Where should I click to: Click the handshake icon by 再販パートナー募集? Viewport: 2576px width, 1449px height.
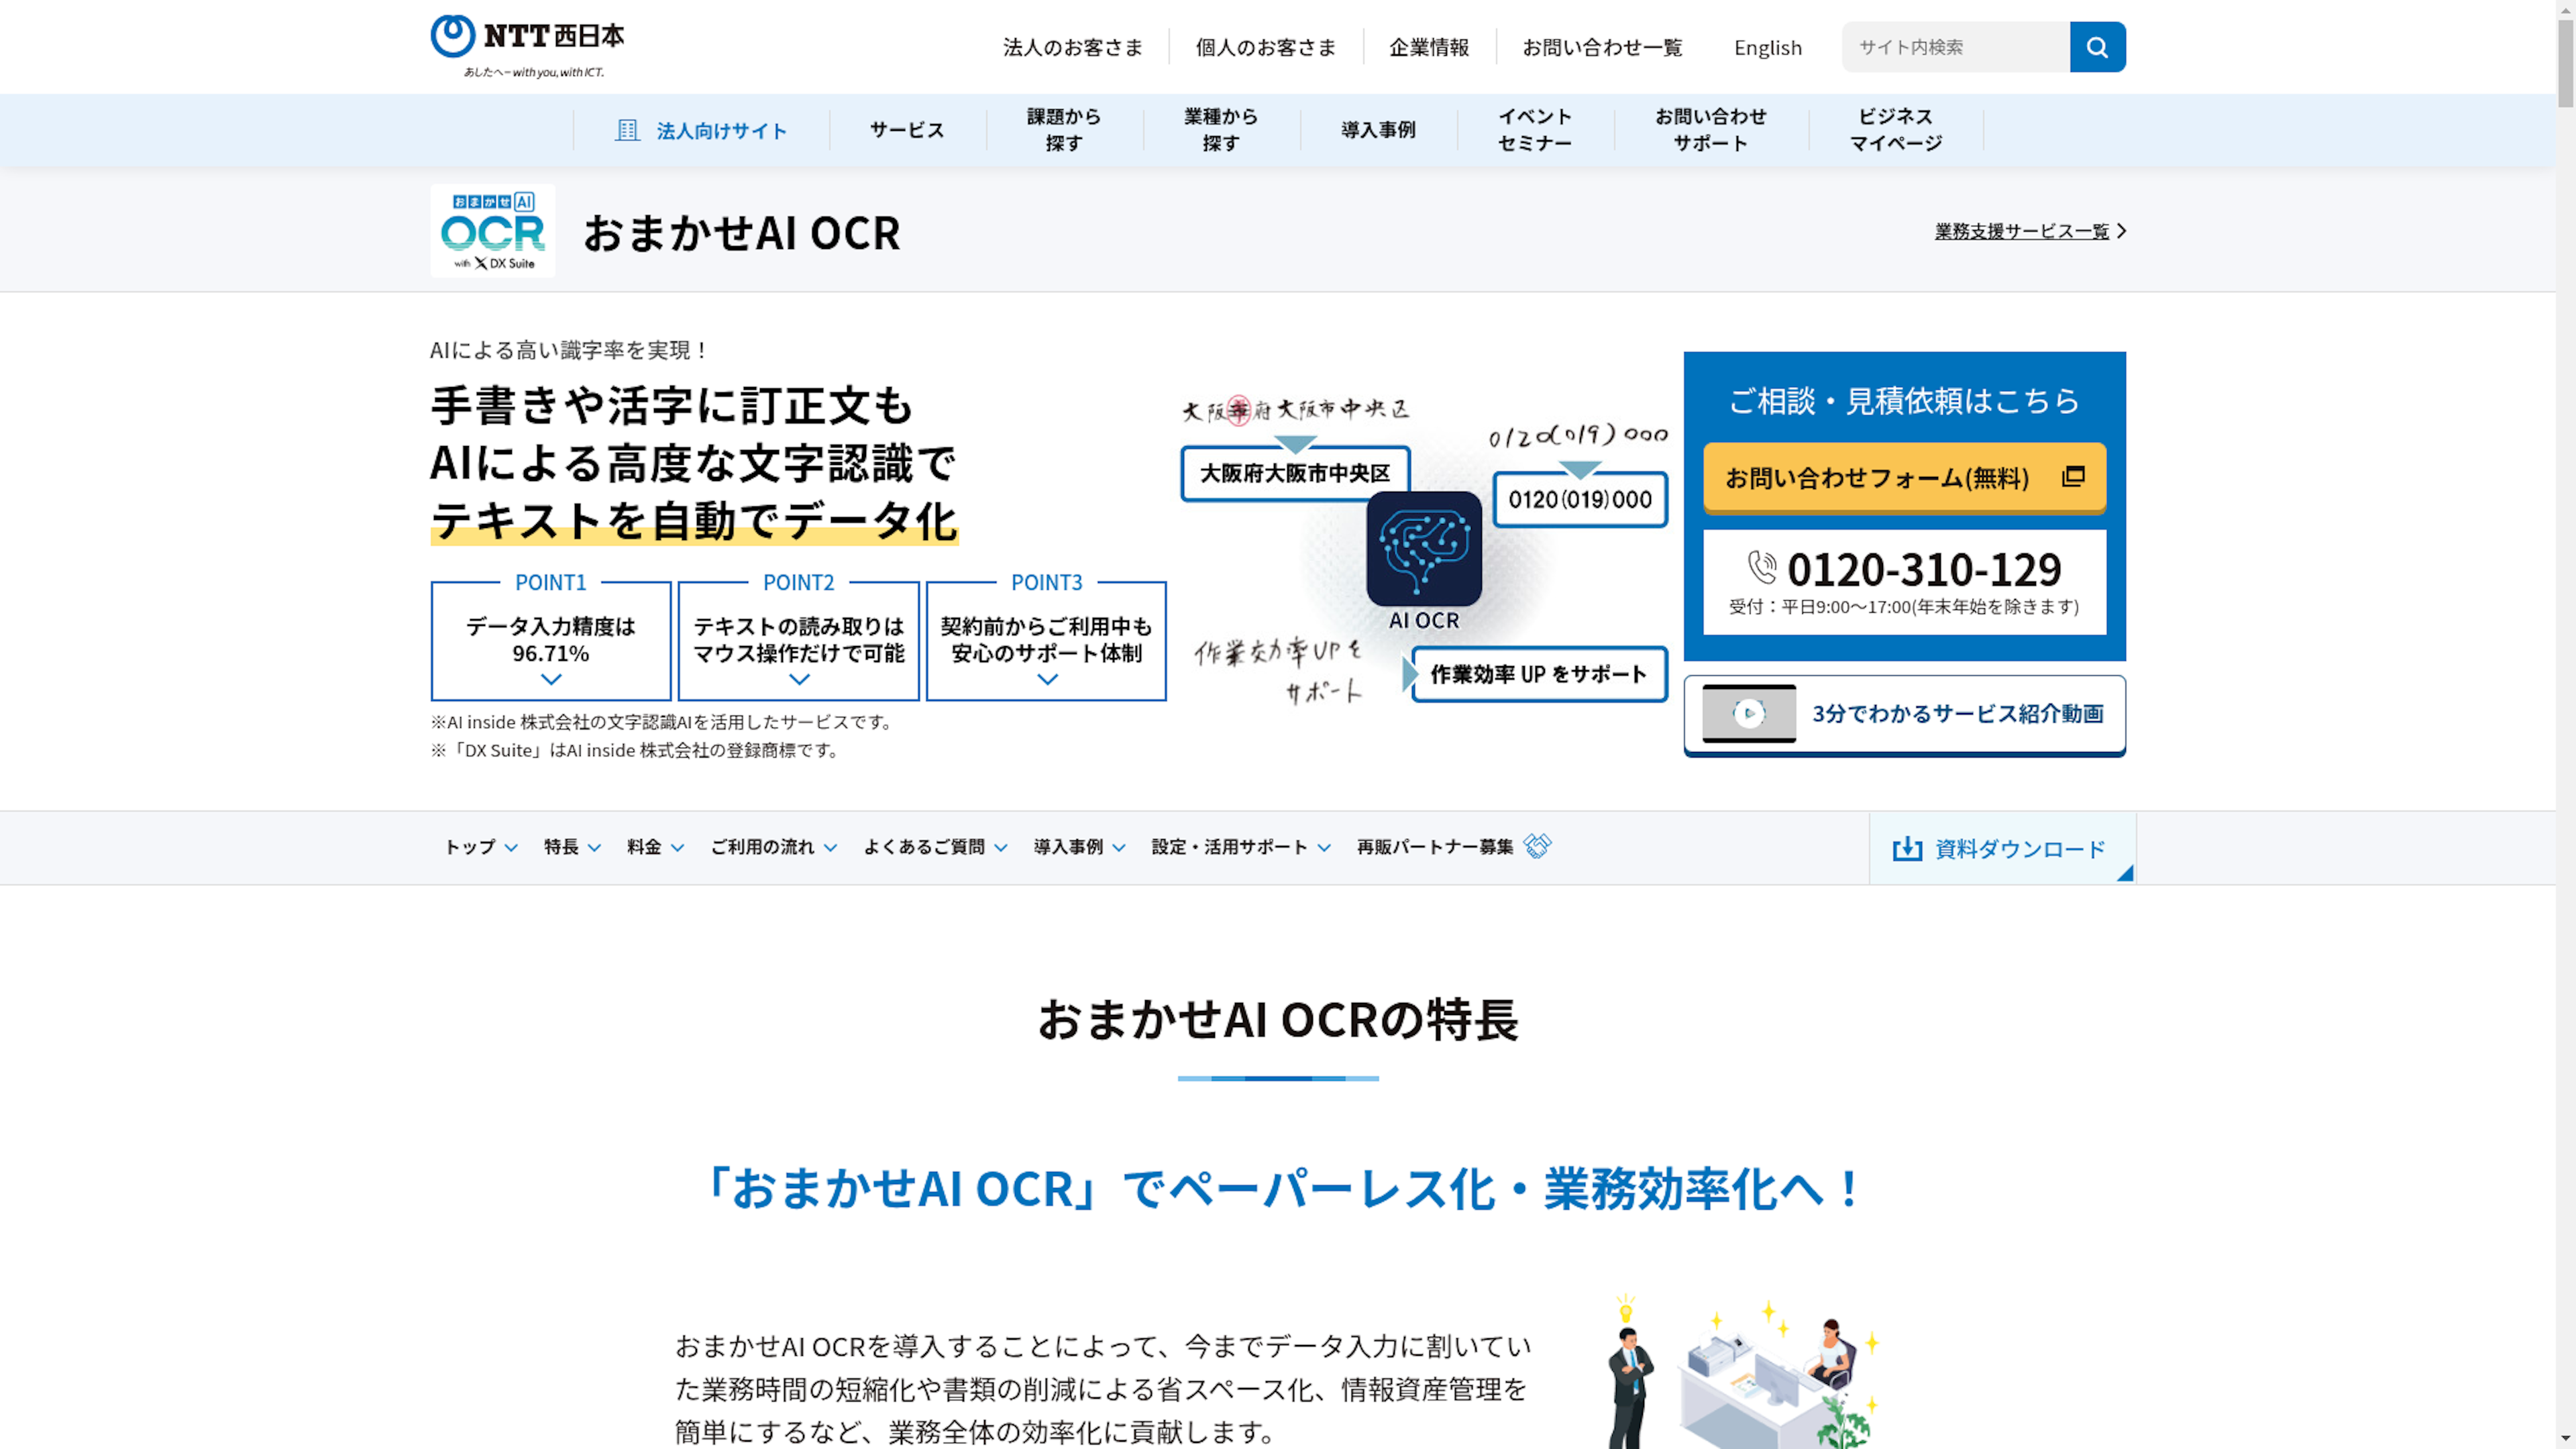tap(1537, 846)
